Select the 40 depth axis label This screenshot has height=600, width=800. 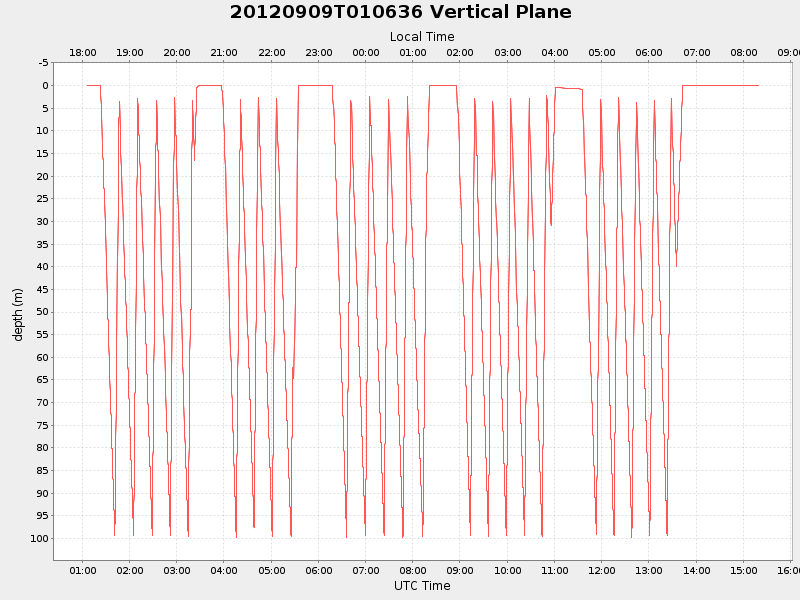coord(43,266)
